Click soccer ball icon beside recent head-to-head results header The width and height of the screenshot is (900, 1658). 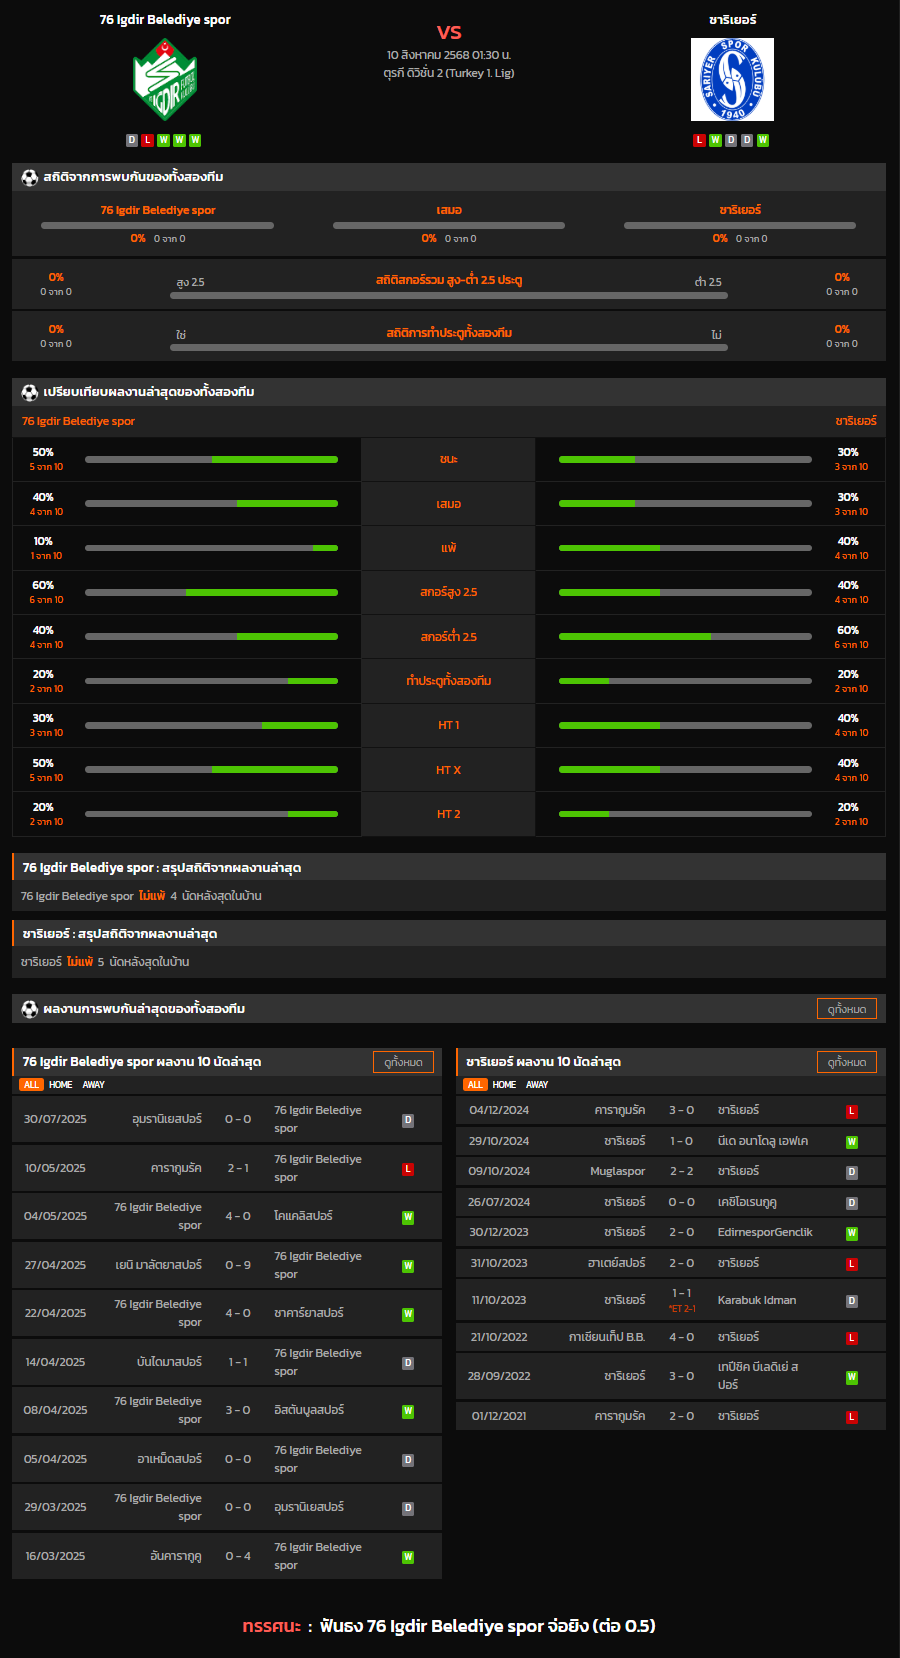(x=30, y=1009)
